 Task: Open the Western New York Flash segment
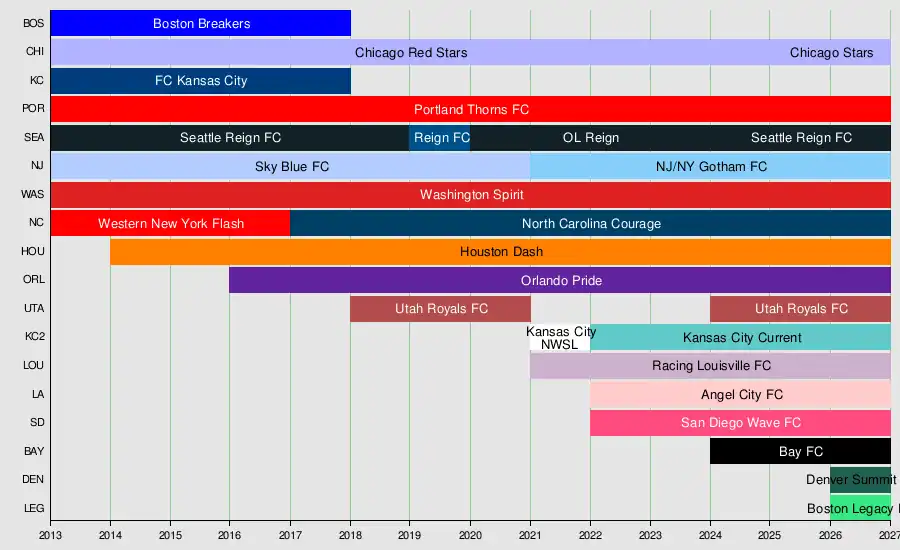pos(170,223)
